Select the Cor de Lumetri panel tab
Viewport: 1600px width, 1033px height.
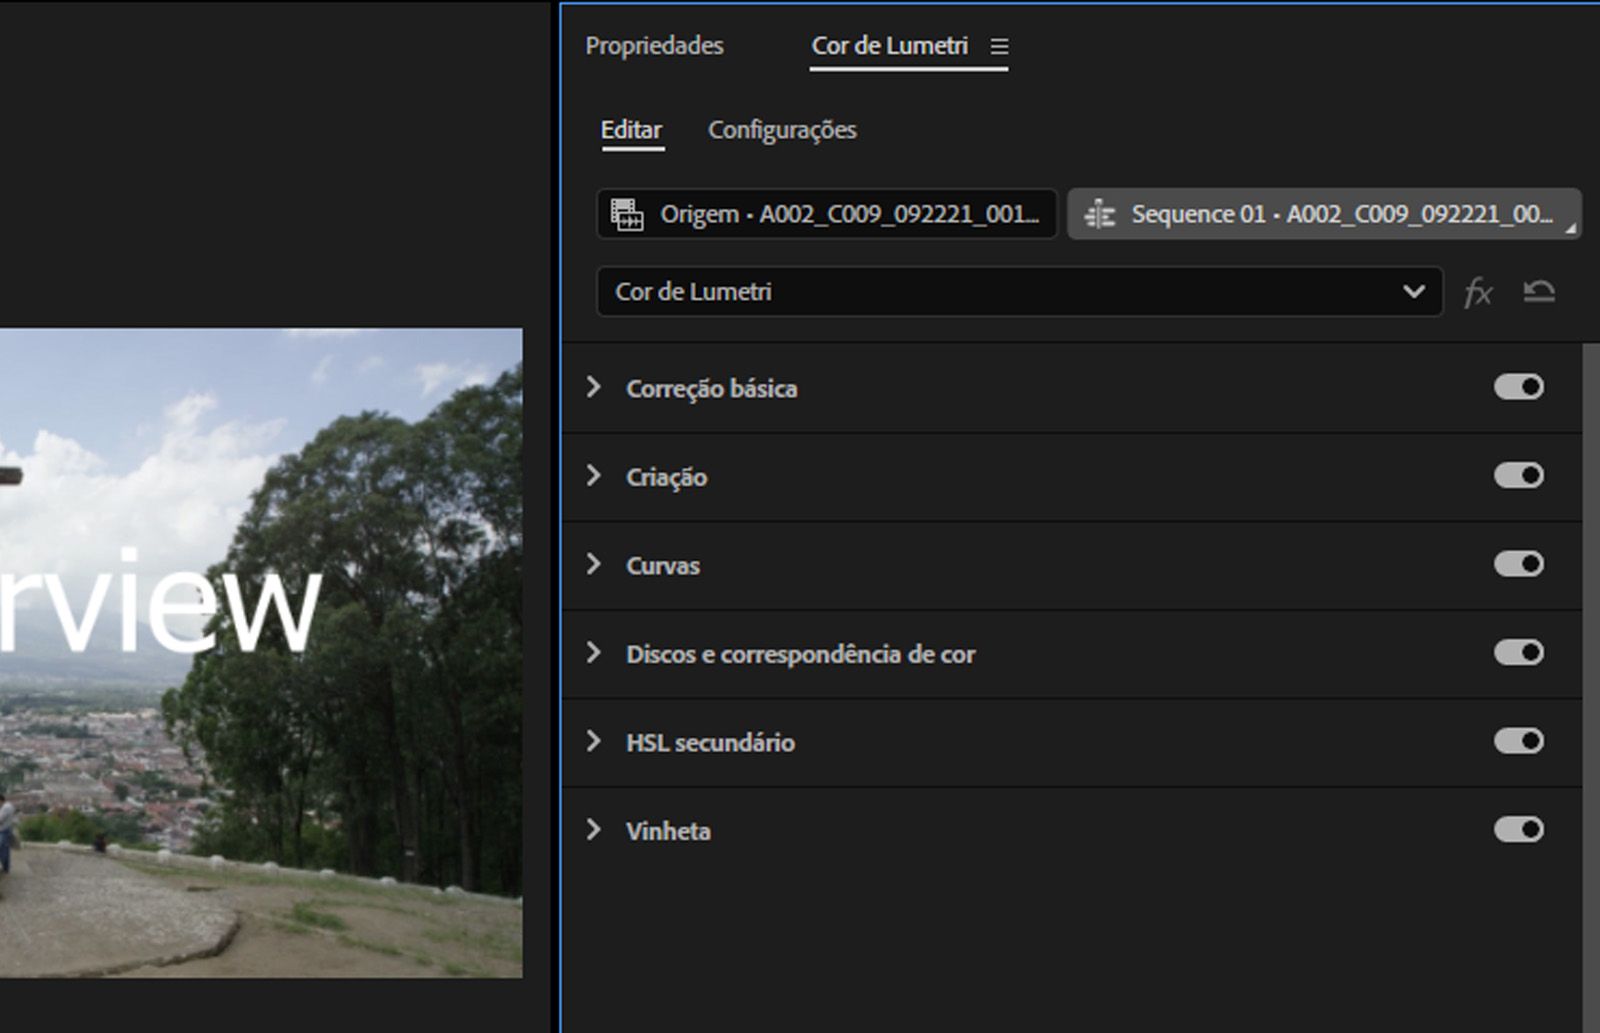[889, 46]
